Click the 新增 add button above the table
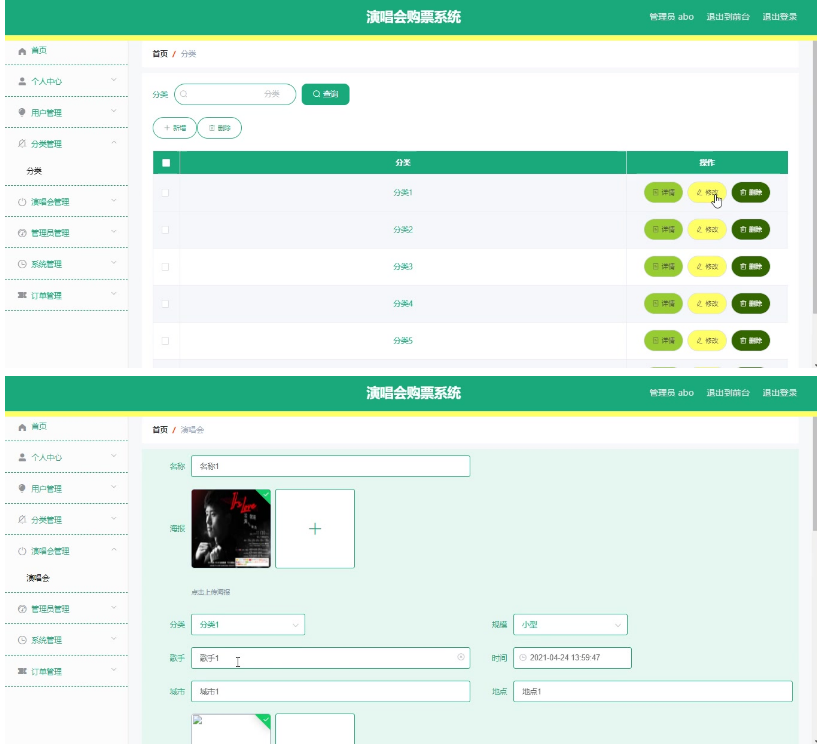817x746 pixels. (x=175, y=128)
